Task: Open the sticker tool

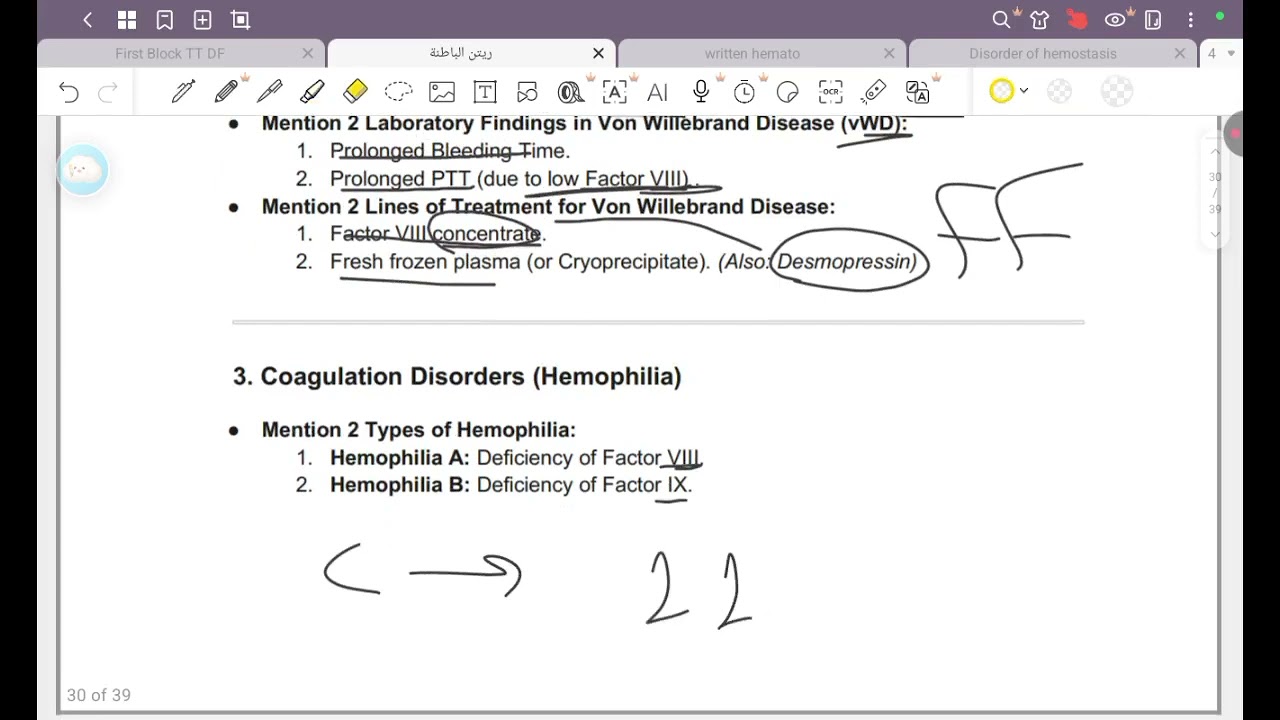Action: coord(787,92)
